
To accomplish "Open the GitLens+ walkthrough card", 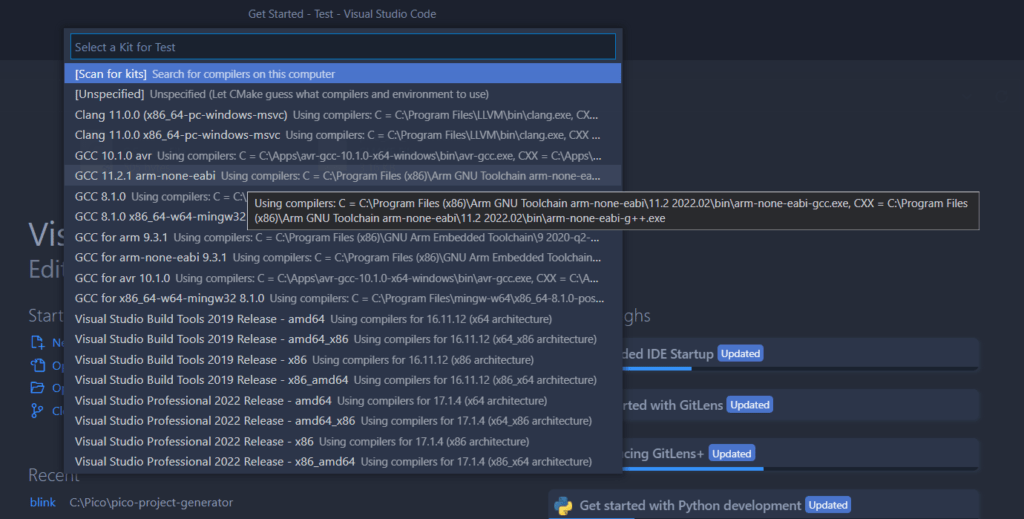I will coord(800,454).
